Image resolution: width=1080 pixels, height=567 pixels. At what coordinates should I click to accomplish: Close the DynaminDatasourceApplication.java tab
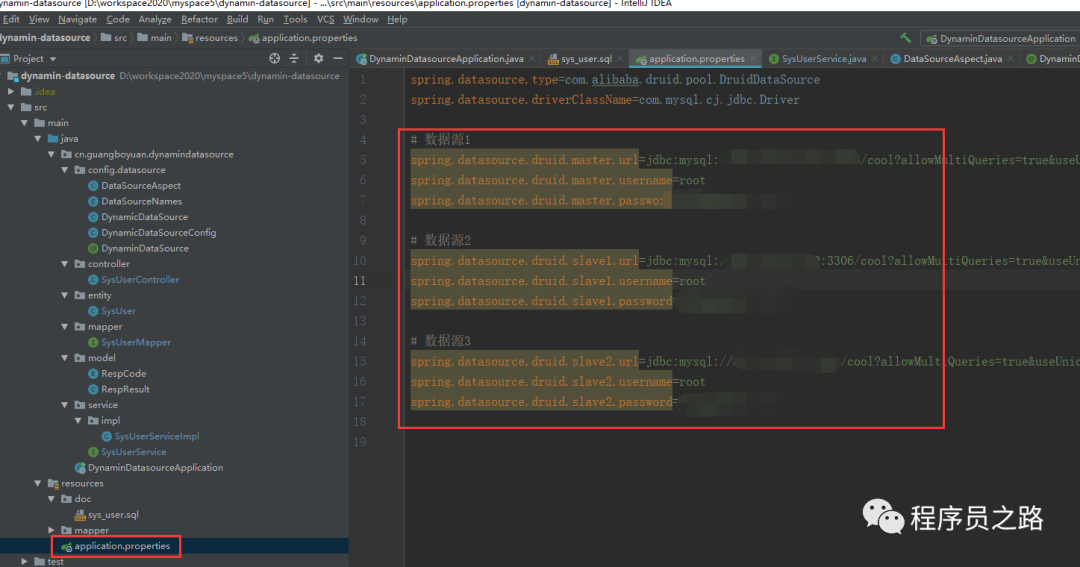(532, 59)
